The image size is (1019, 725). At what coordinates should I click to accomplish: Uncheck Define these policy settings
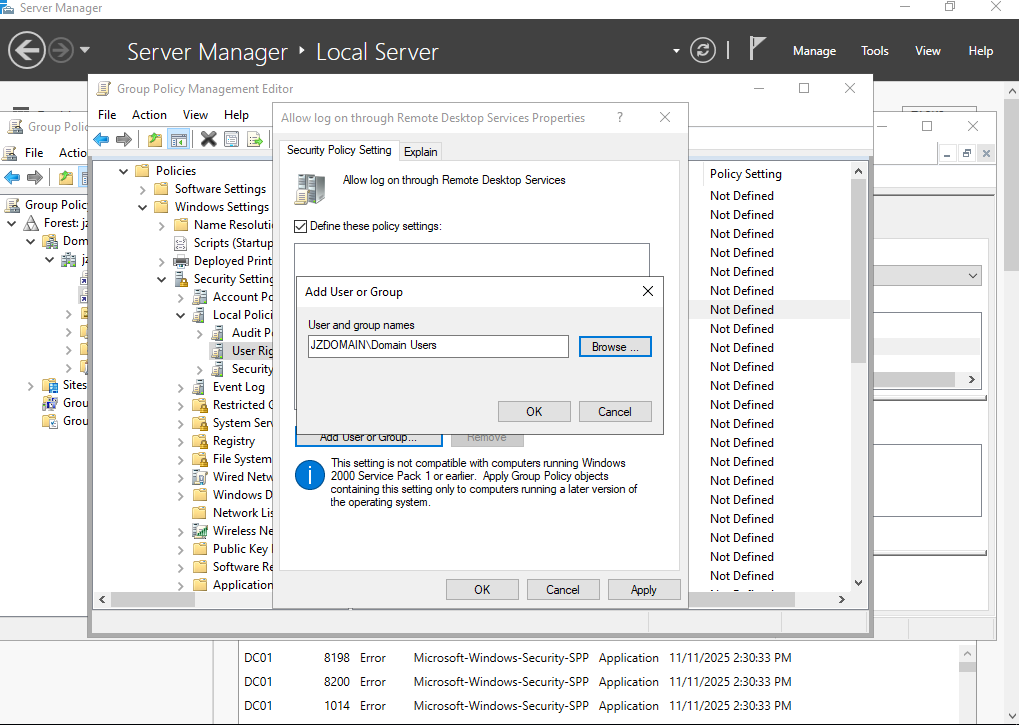coord(302,225)
